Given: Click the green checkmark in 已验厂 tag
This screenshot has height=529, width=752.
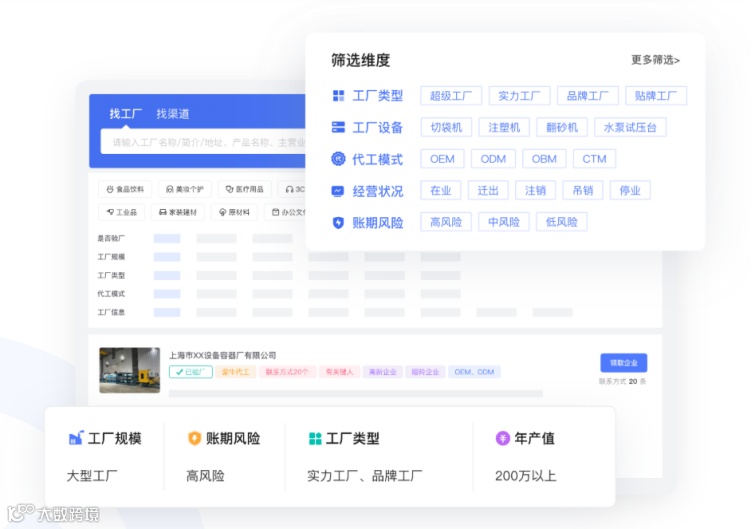Looking at the screenshot, I should click(179, 372).
